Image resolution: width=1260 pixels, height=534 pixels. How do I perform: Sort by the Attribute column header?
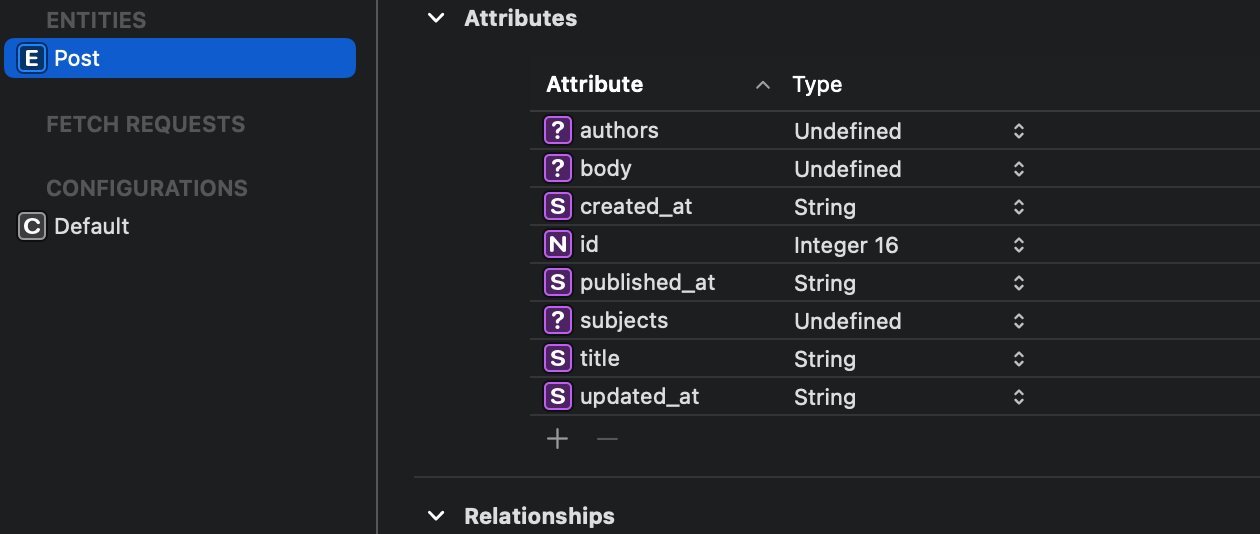click(x=594, y=85)
